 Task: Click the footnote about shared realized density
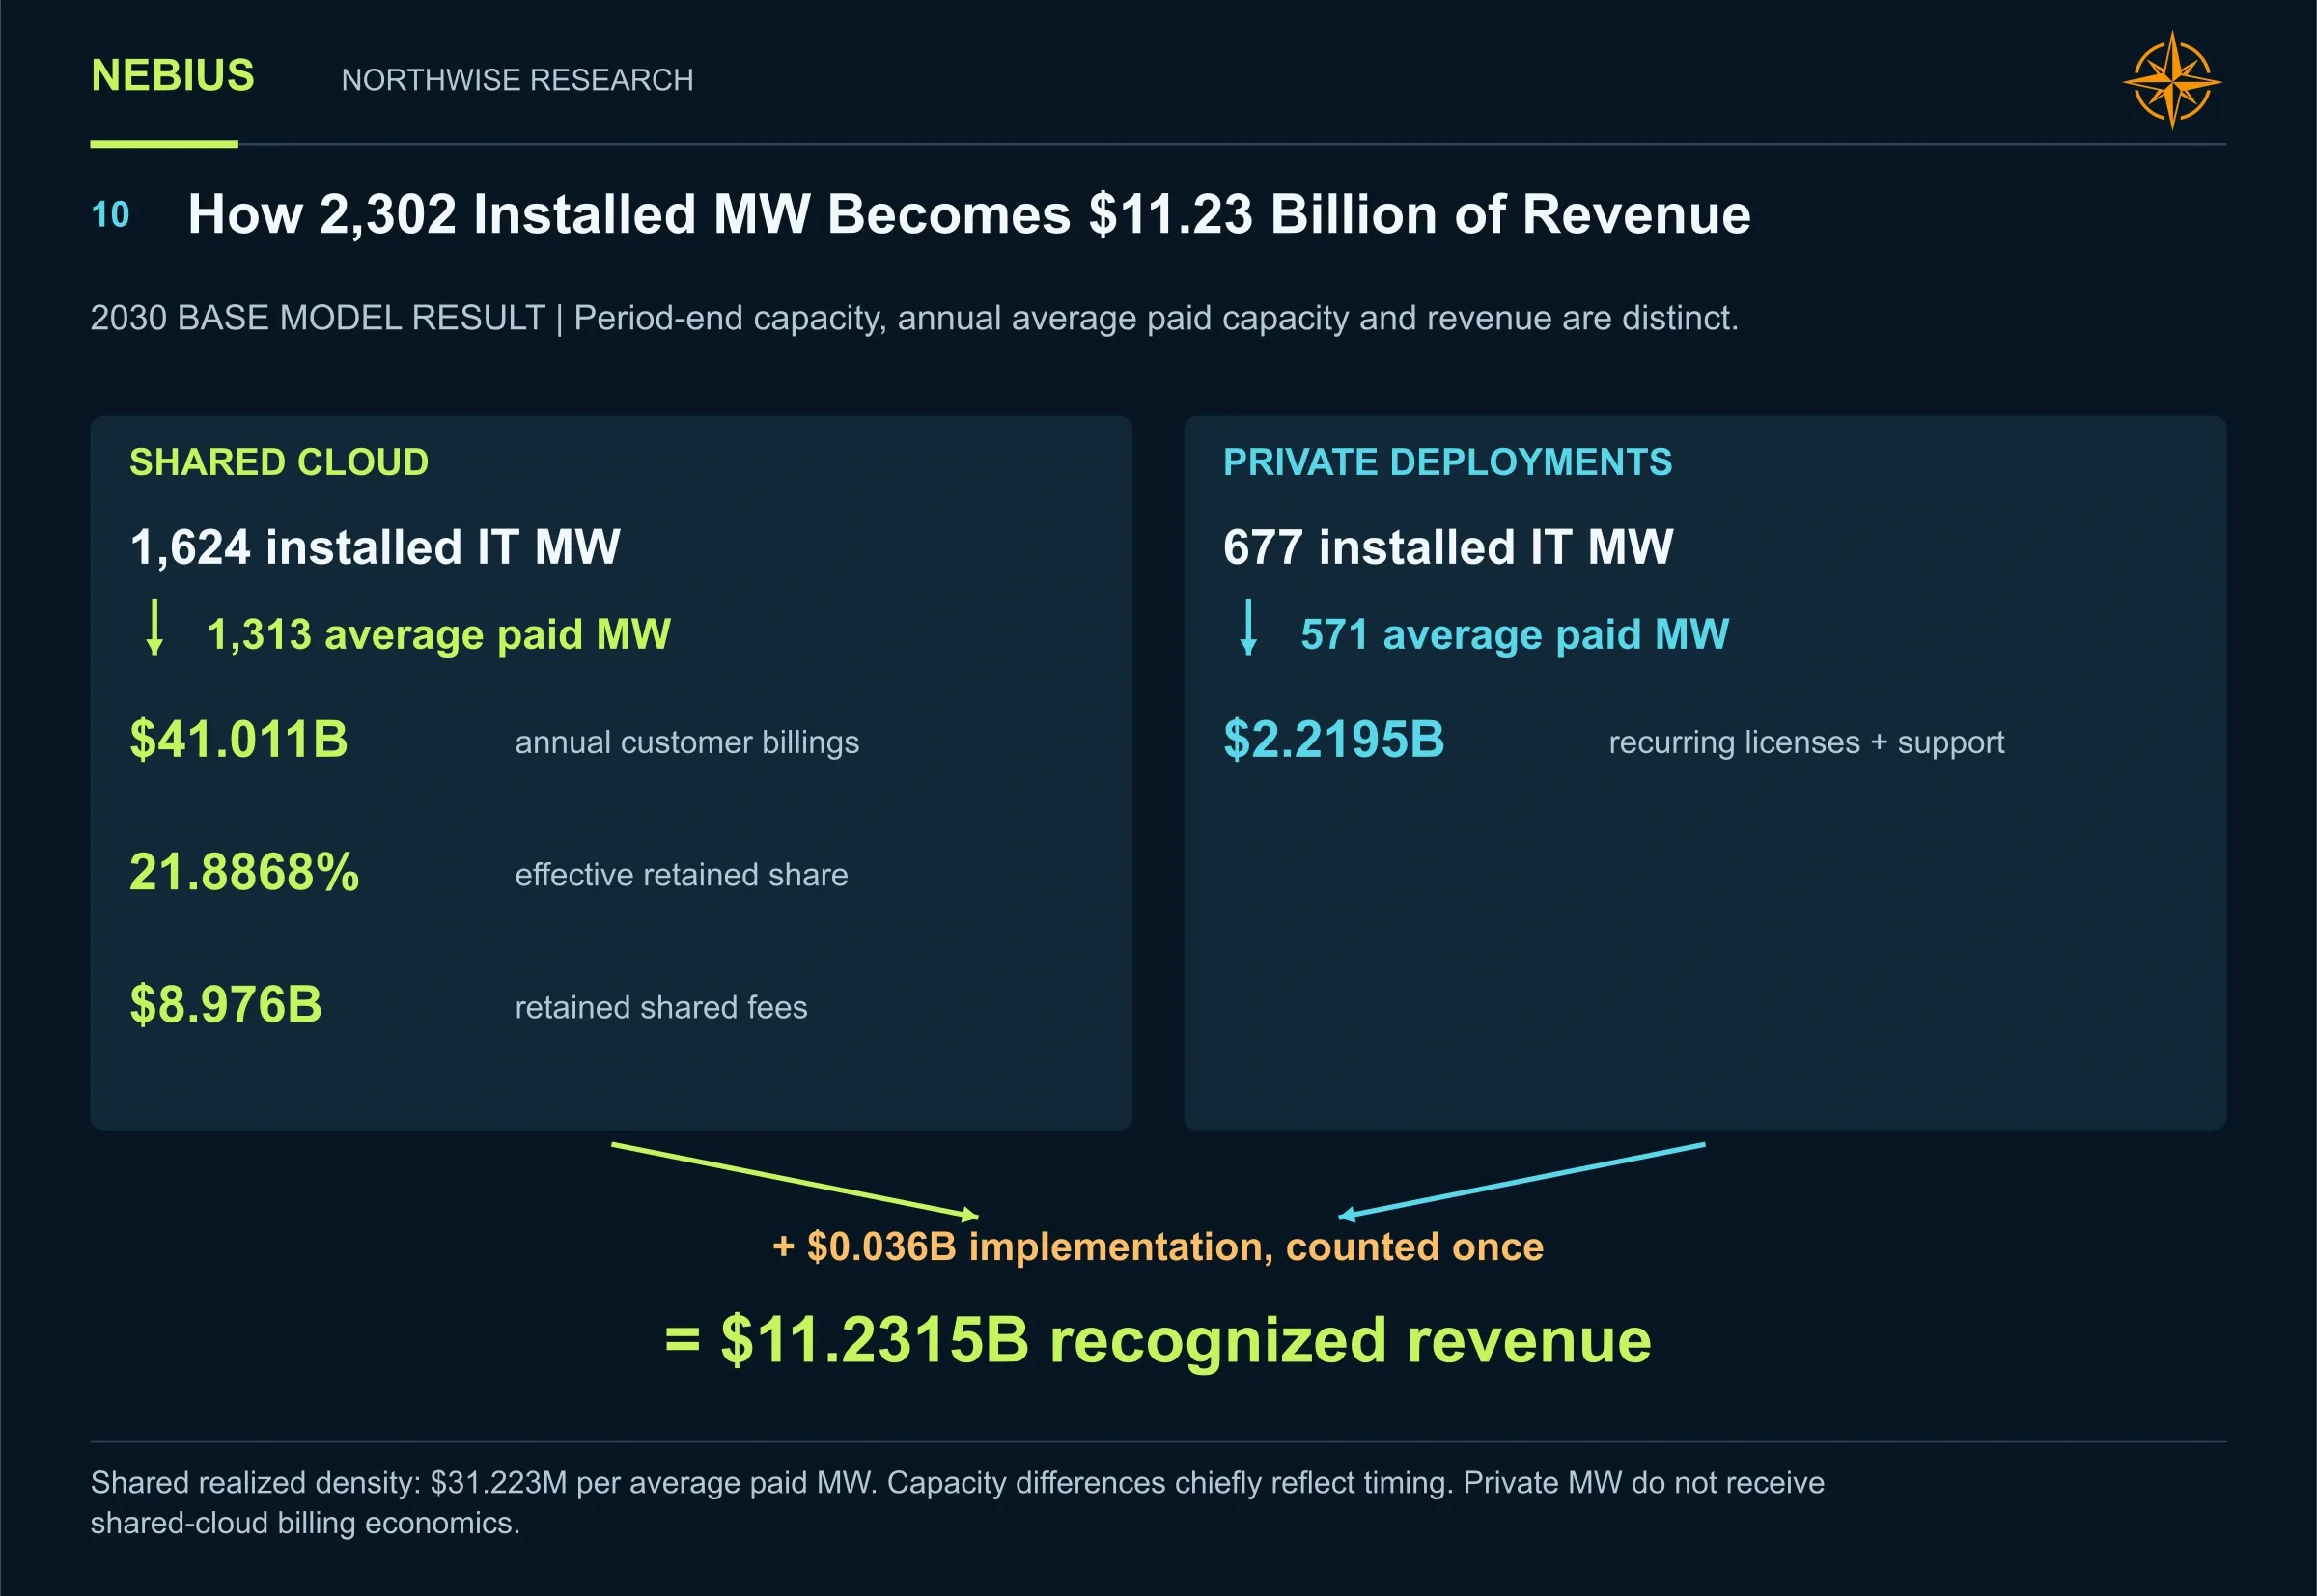pos(957,1502)
